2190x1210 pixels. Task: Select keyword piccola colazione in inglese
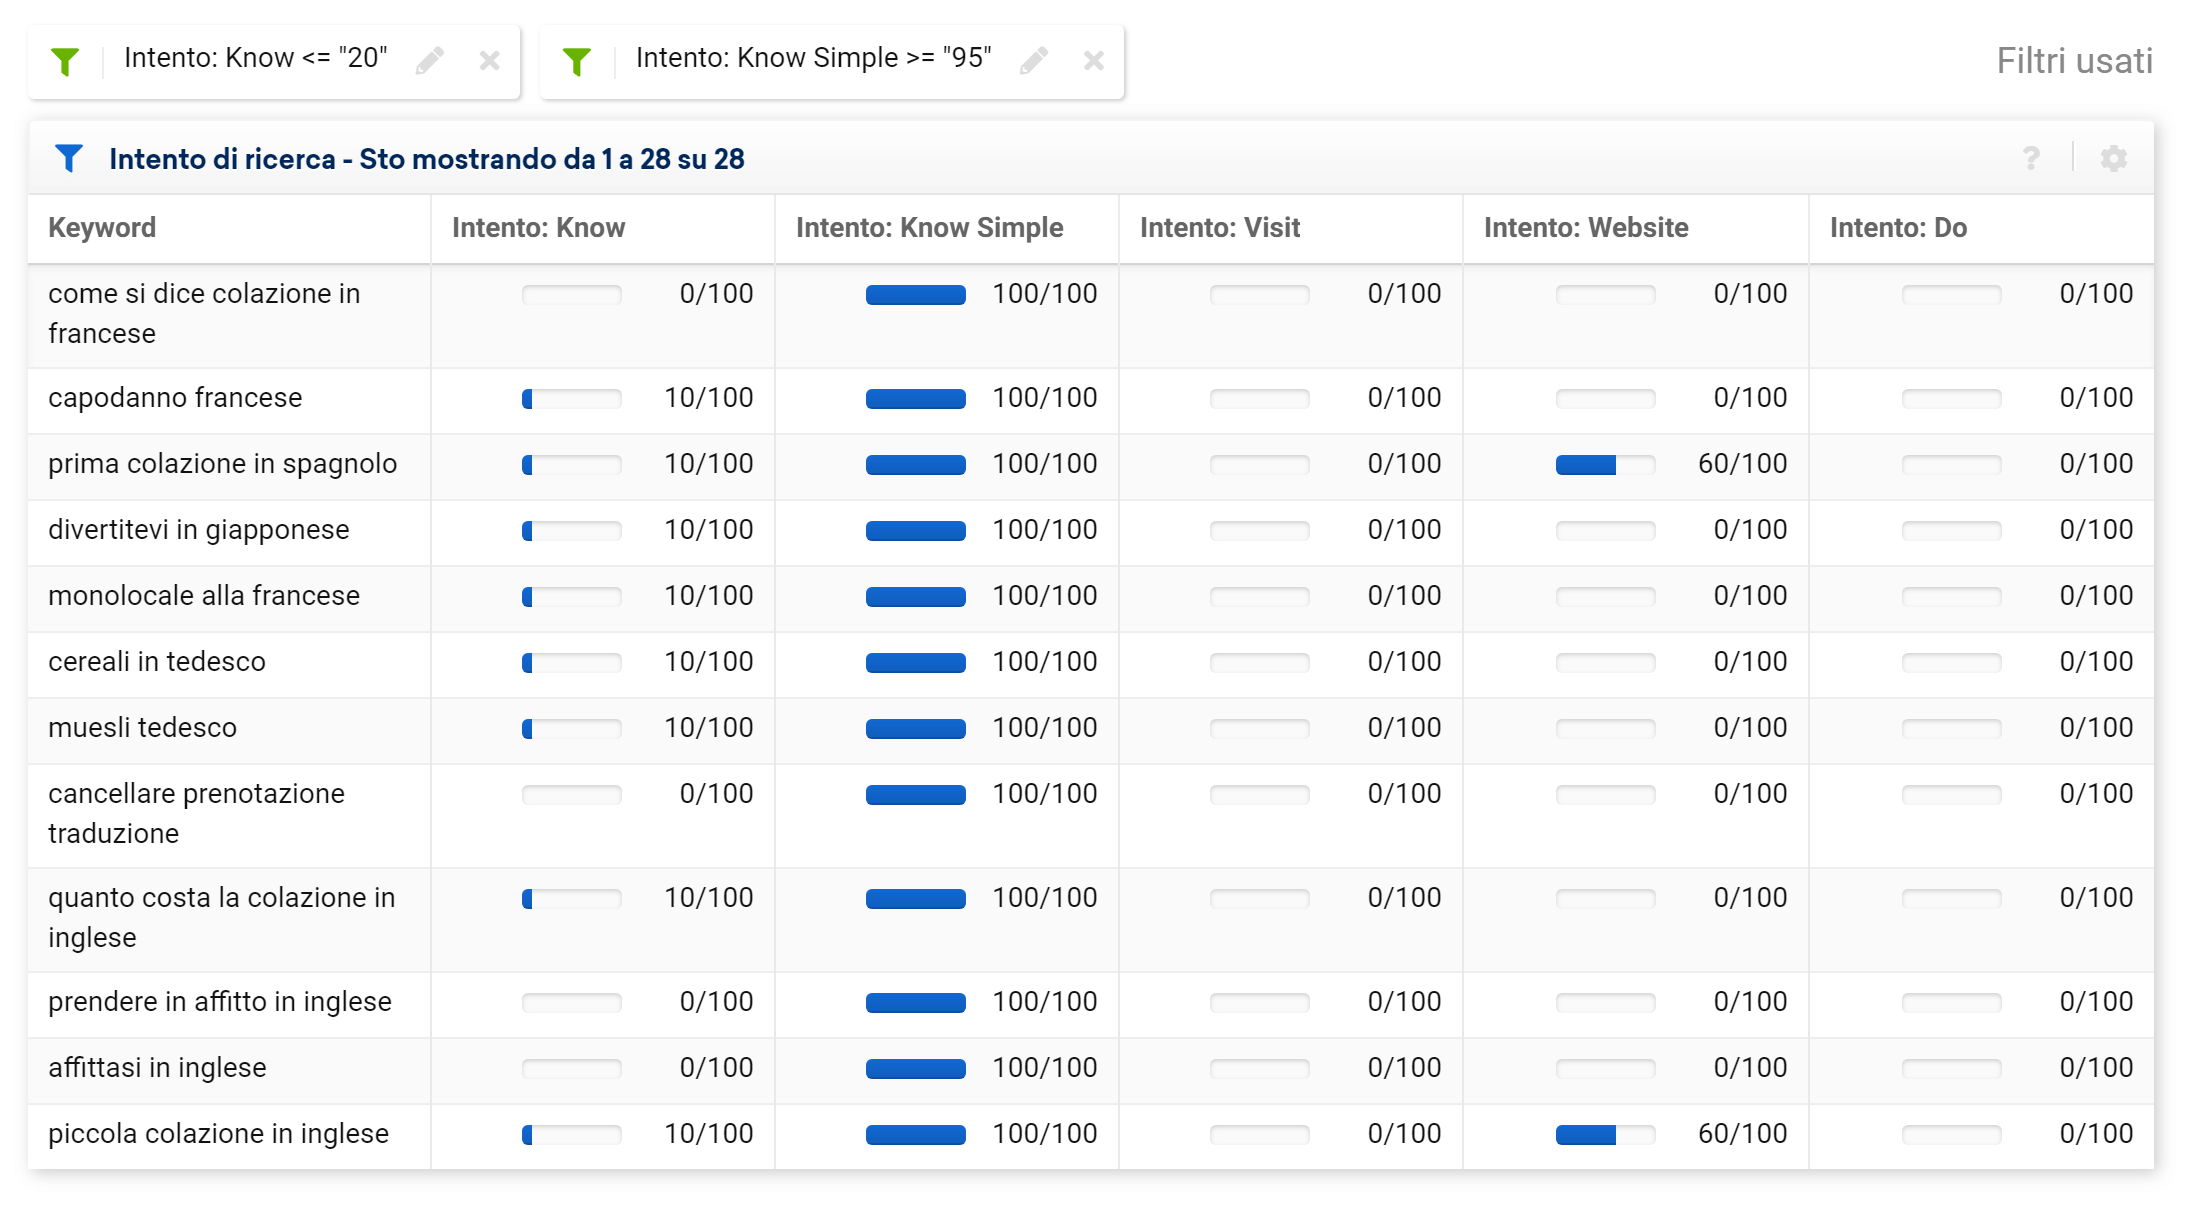click(x=218, y=1134)
